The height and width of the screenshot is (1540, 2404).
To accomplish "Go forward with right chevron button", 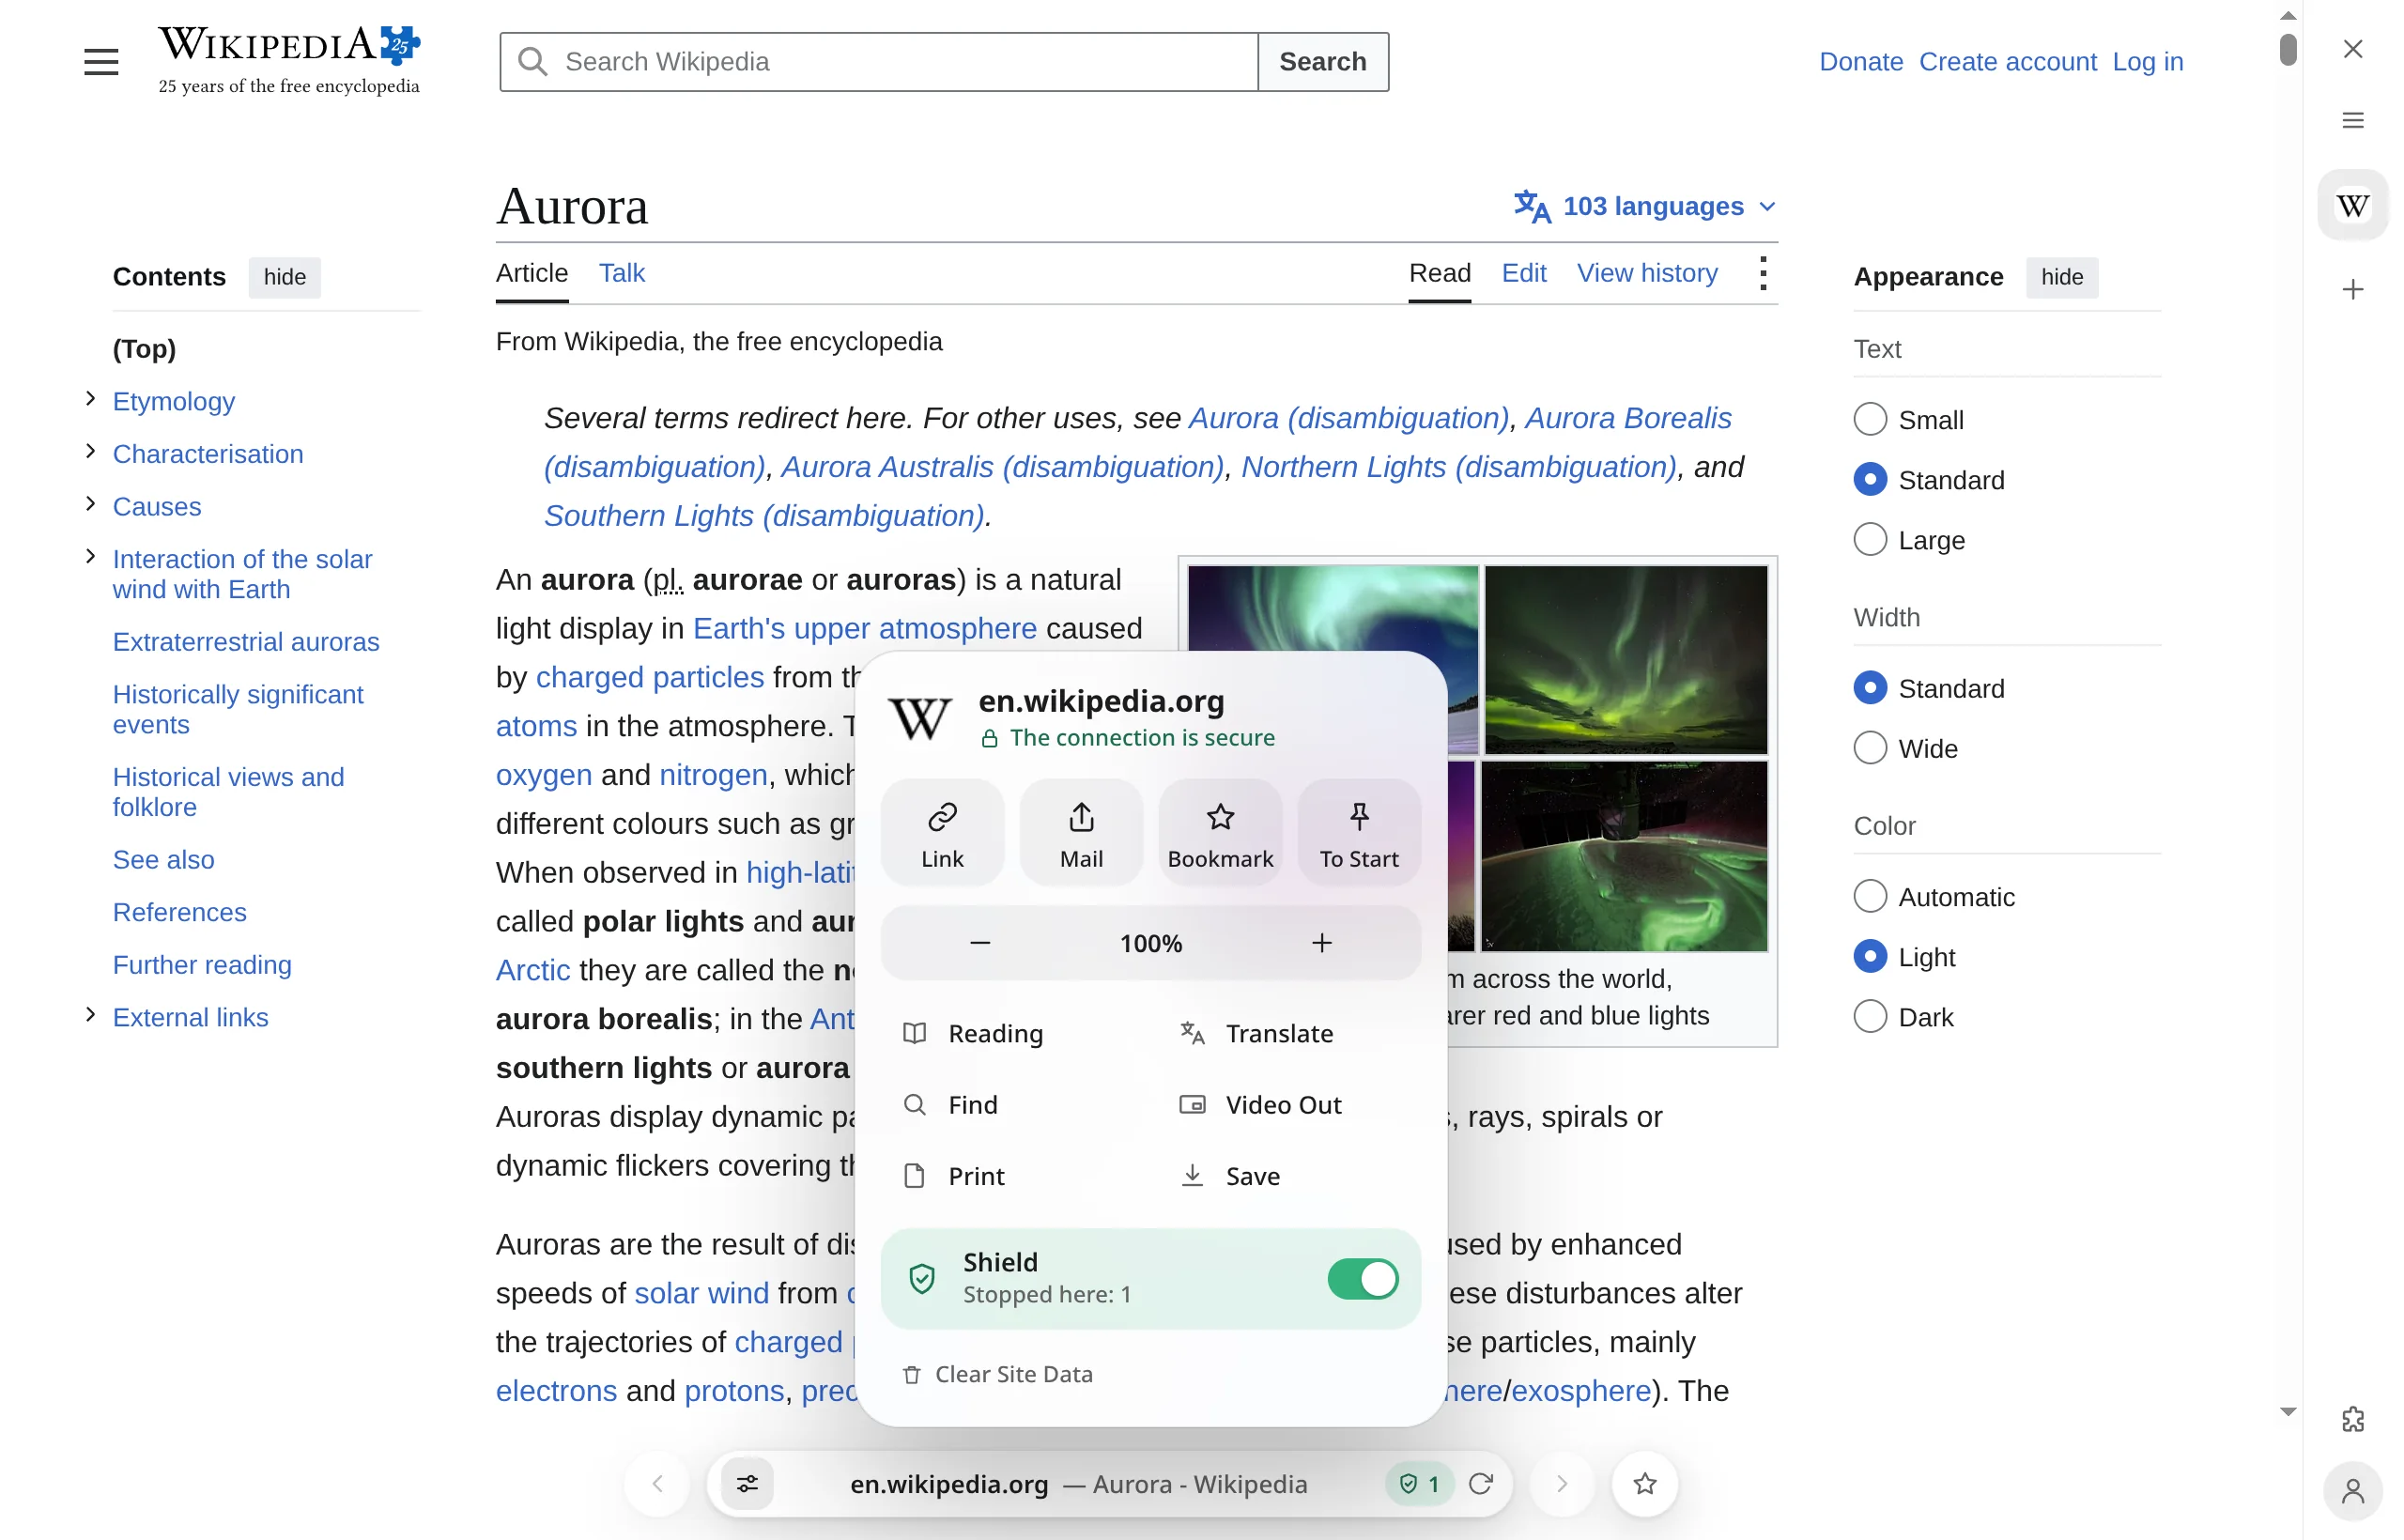I will pyautogui.click(x=1562, y=1483).
